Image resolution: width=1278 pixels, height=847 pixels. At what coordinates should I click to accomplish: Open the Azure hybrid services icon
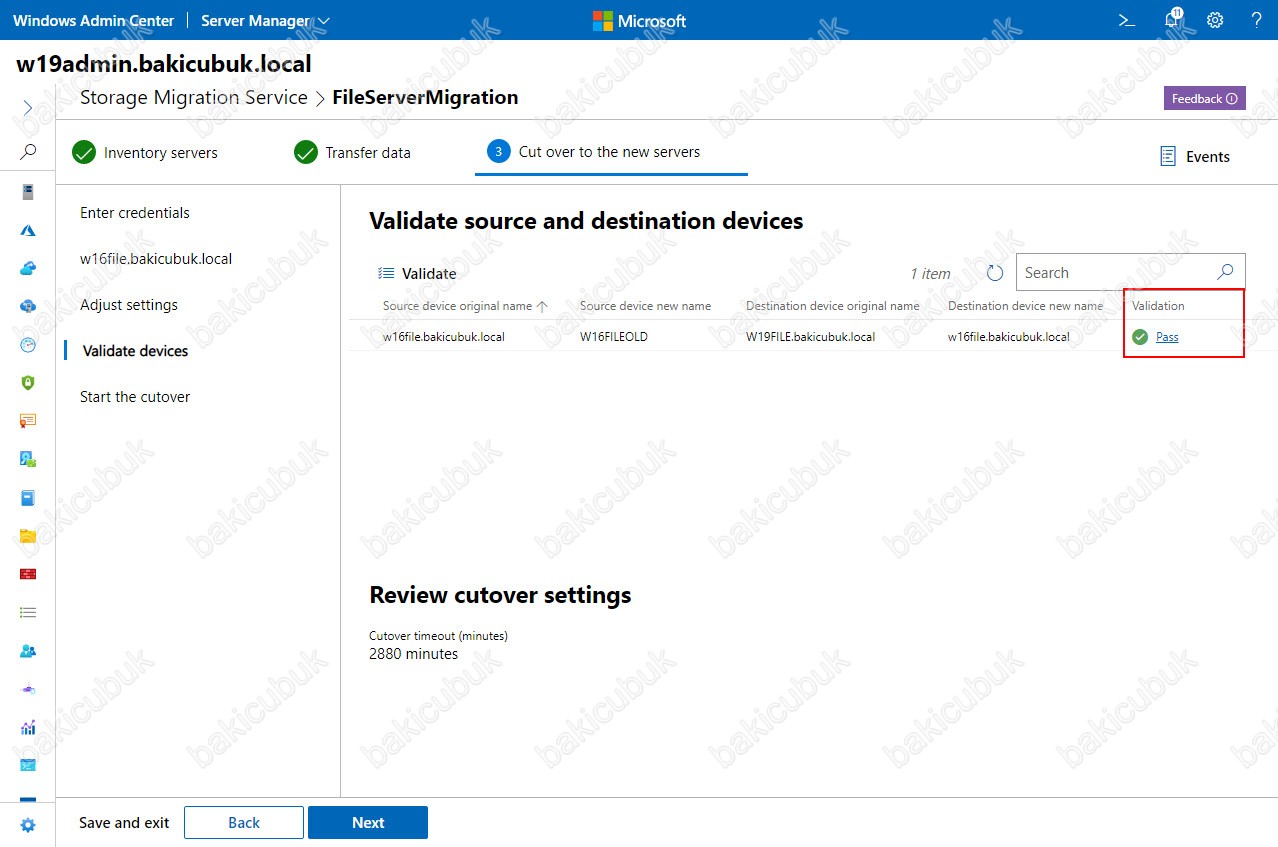pyautogui.click(x=28, y=230)
